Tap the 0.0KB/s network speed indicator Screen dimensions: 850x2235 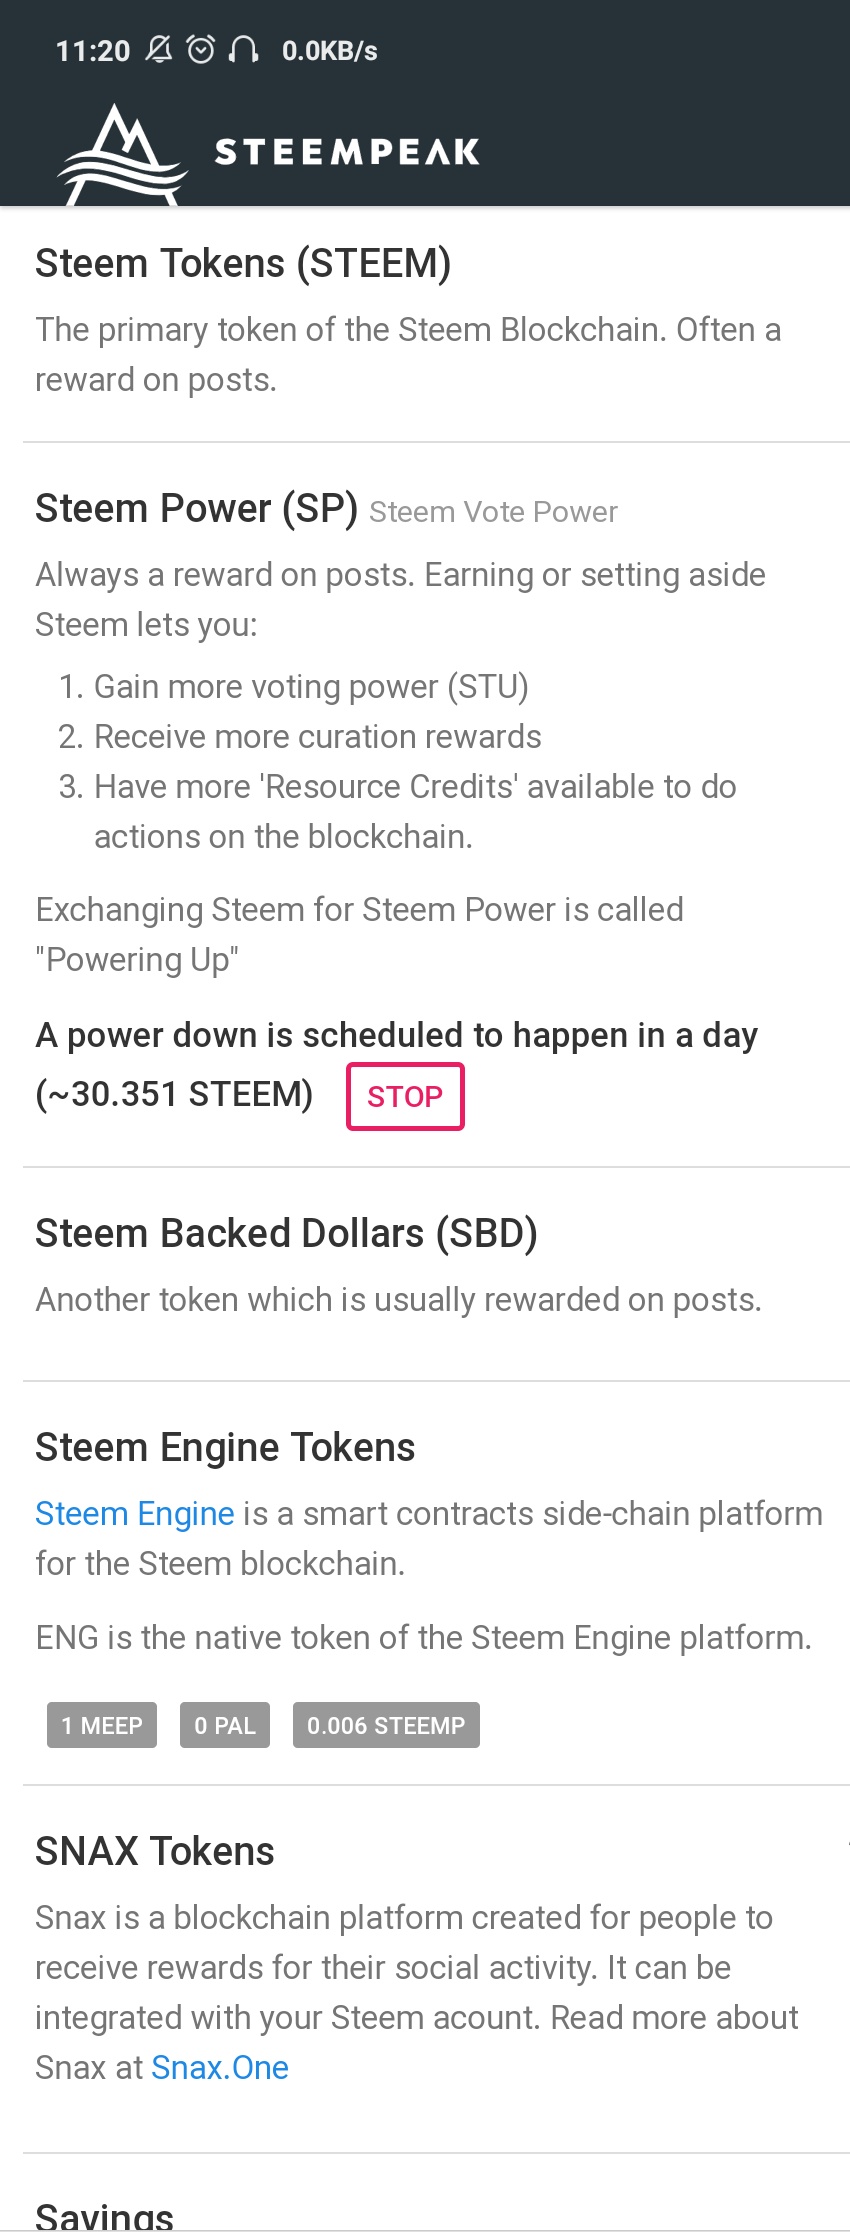[x=329, y=51]
